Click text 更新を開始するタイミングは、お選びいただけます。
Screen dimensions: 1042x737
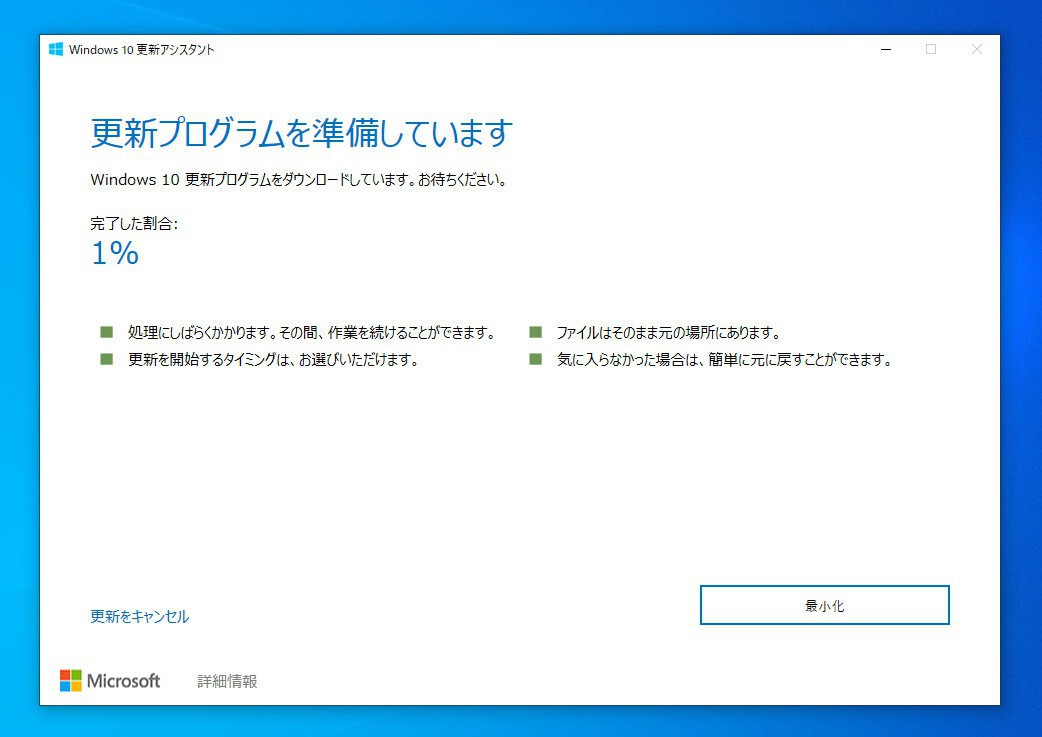pos(273,360)
